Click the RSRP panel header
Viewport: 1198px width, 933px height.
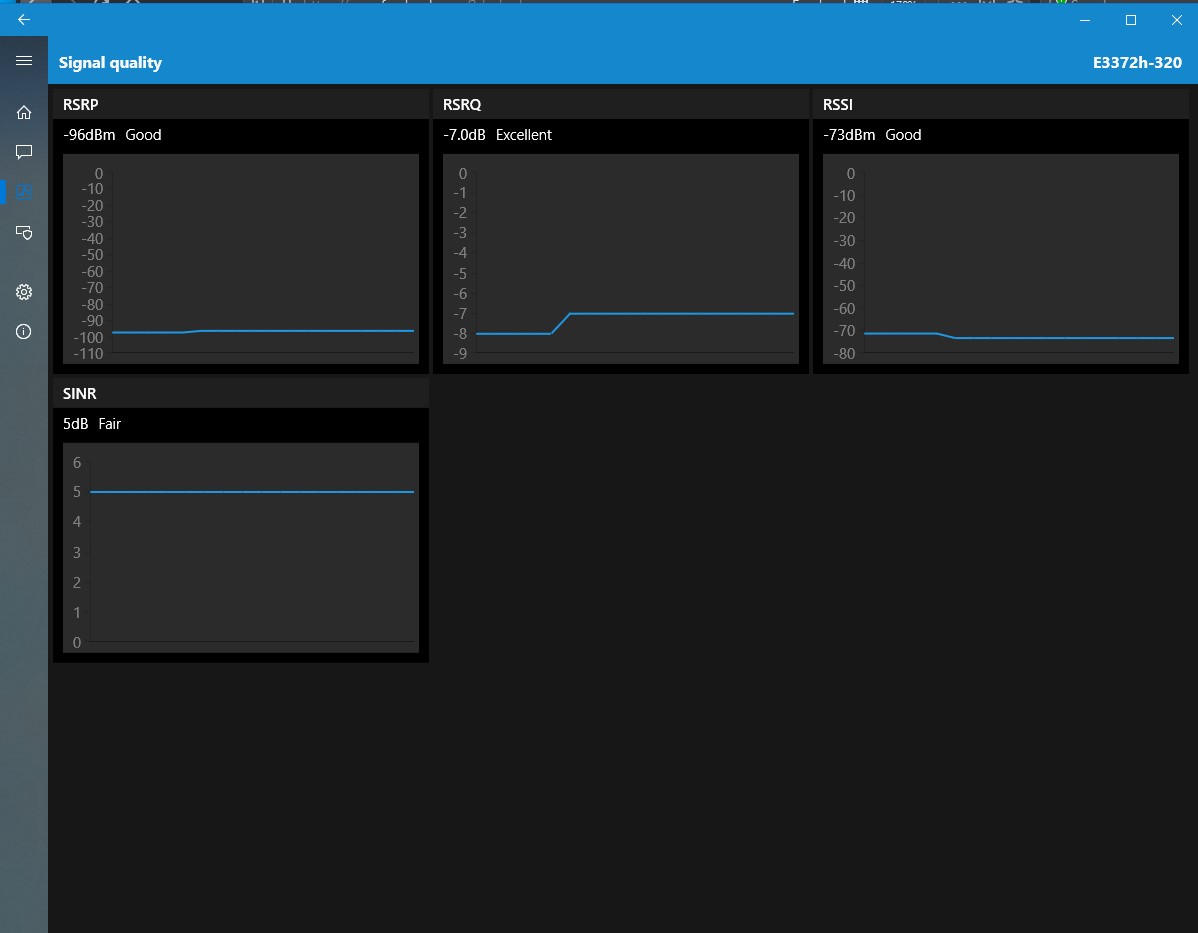[241, 105]
